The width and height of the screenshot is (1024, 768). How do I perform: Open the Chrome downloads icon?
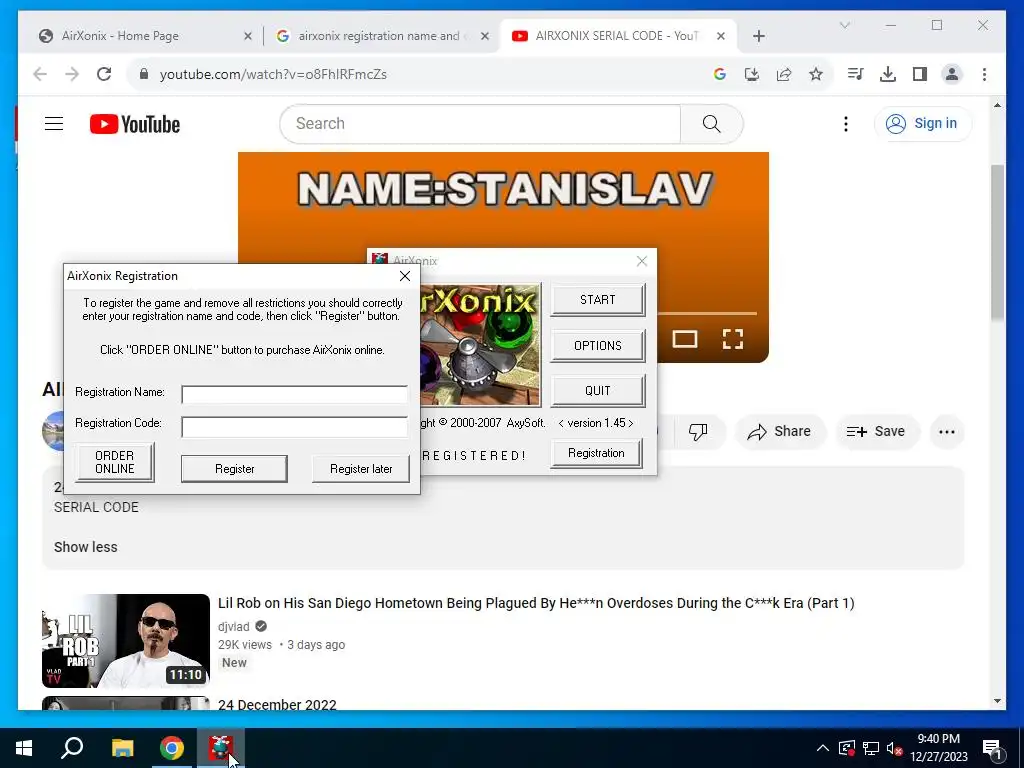point(888,74)
